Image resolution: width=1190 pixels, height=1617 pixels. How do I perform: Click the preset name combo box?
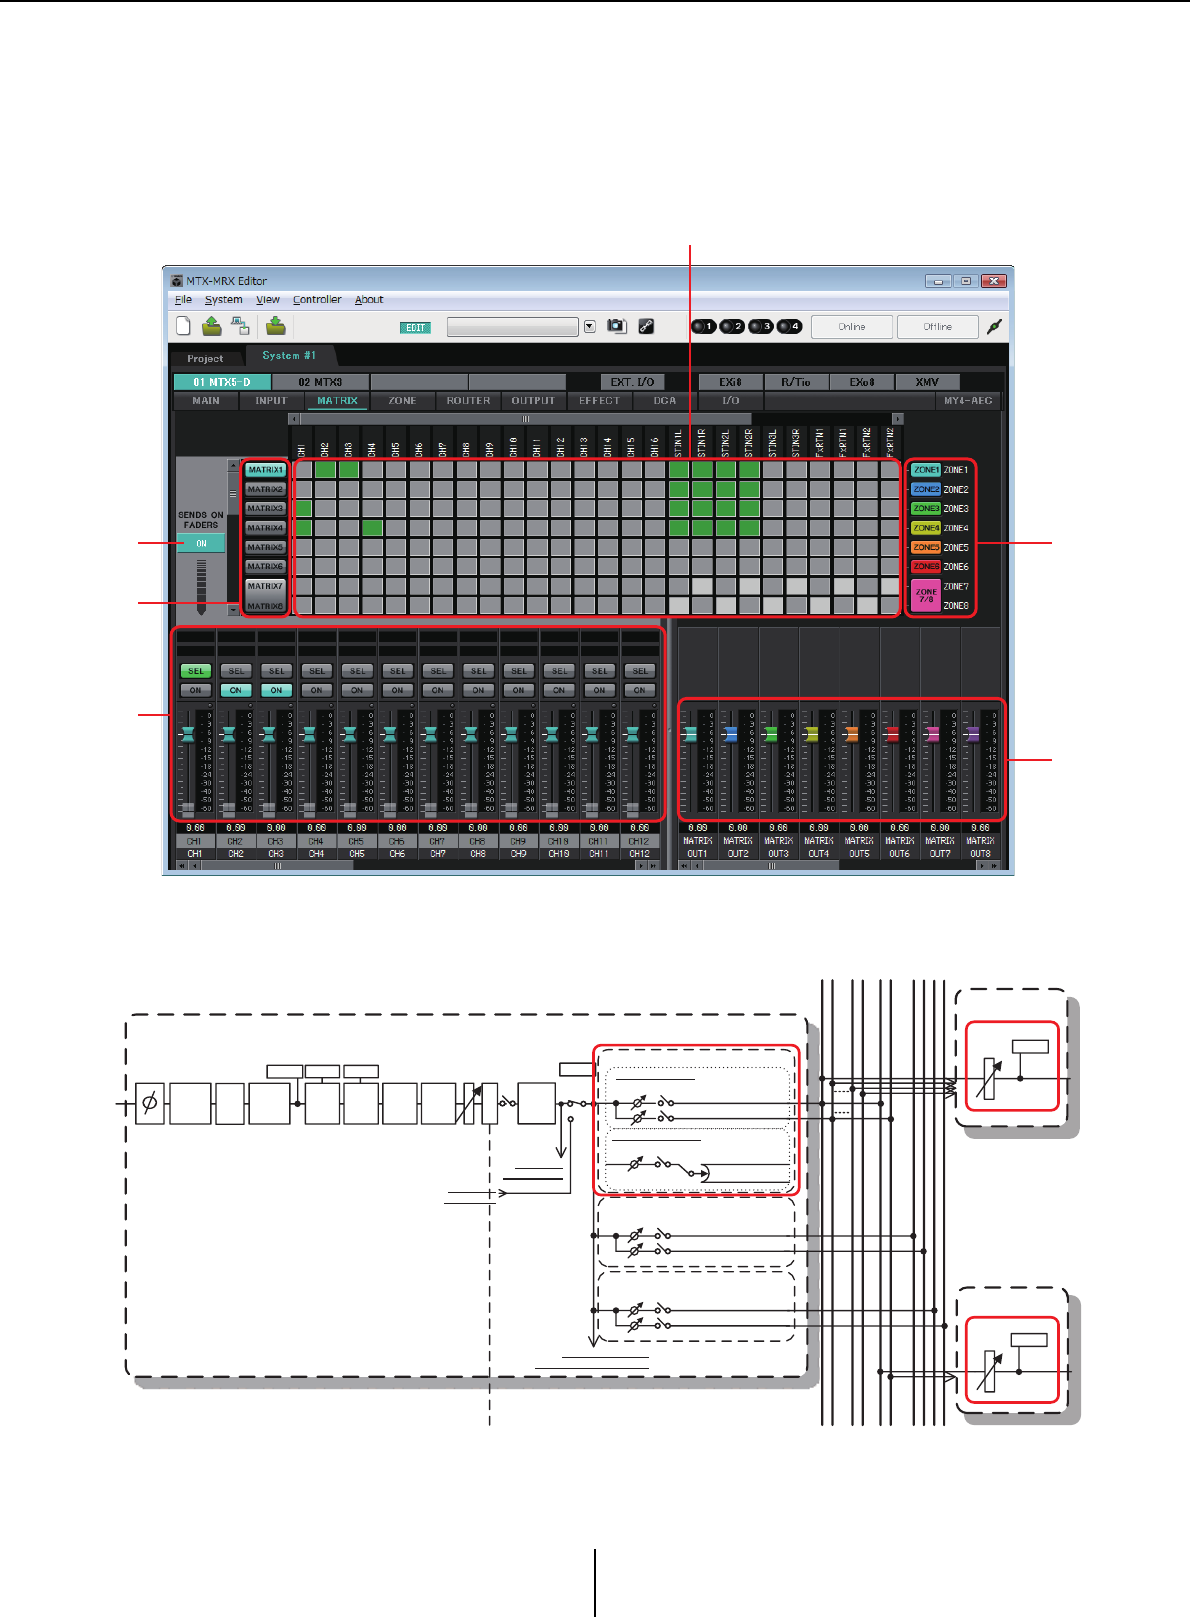coord(513,327)
